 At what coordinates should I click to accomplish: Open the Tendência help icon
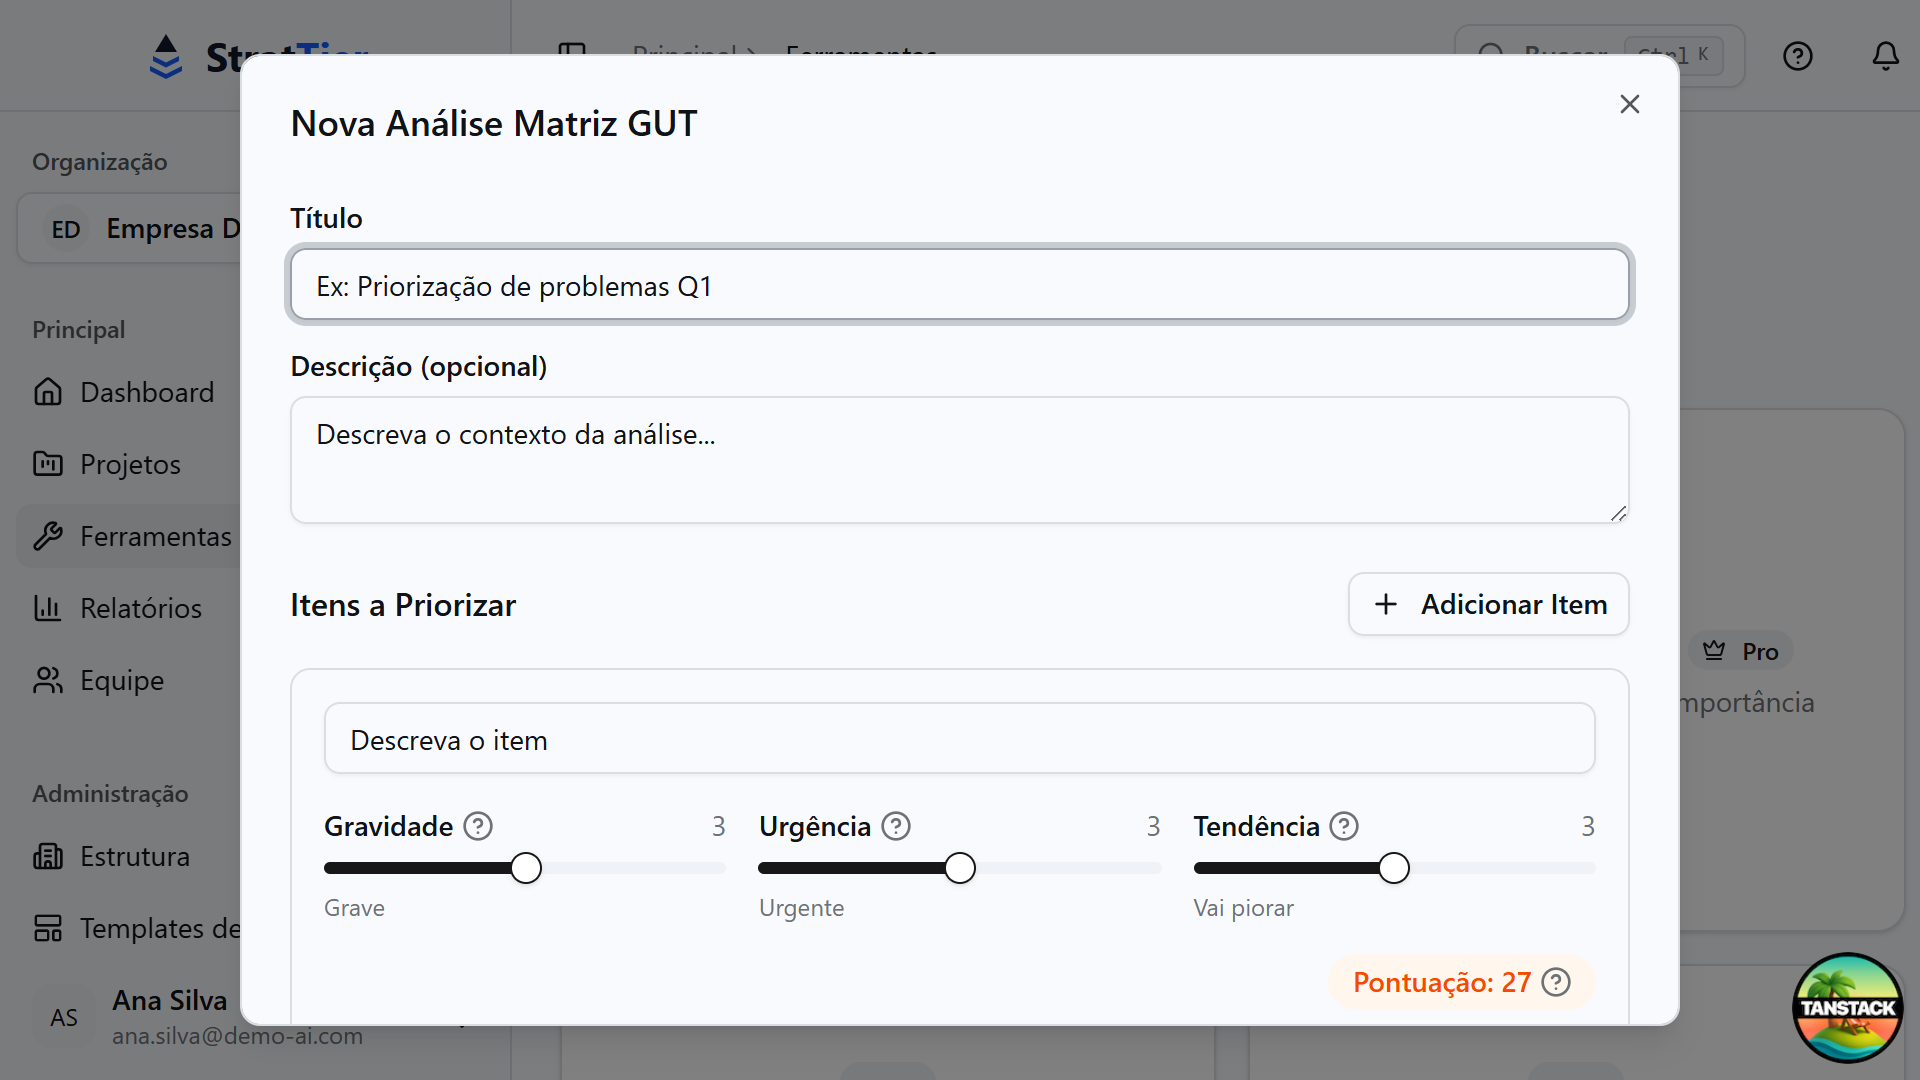coord(1344,826)
